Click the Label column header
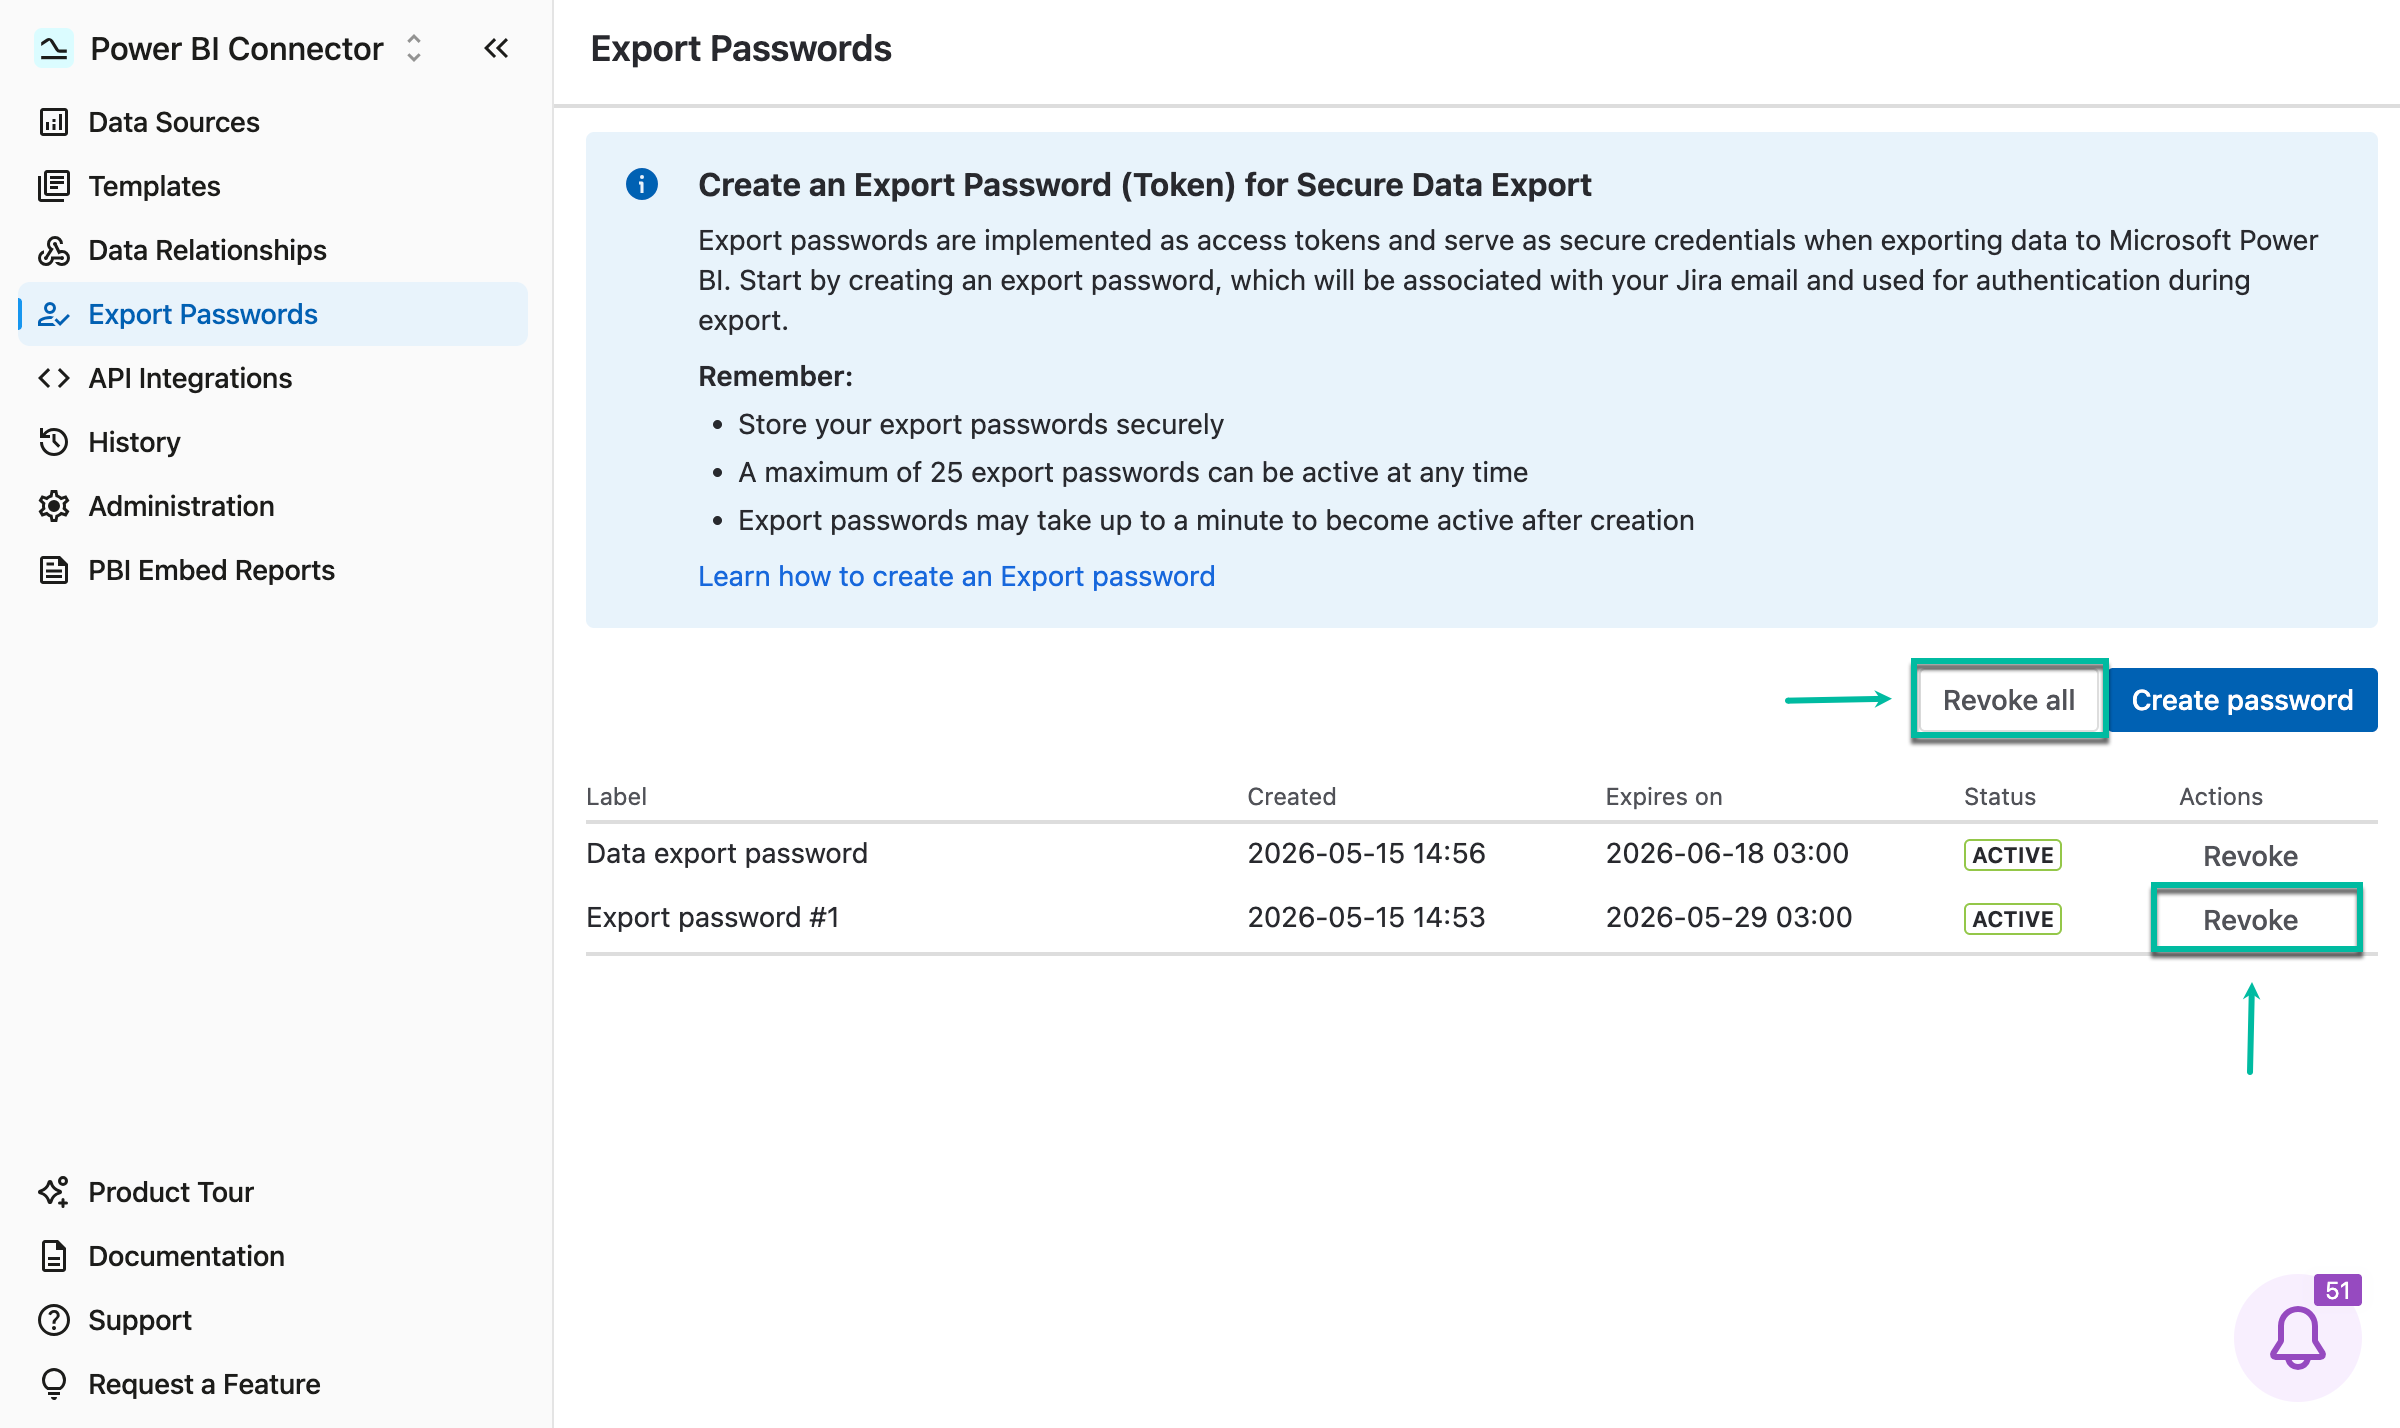This screenshot has width=2400, height=1428. click(616, 796)
